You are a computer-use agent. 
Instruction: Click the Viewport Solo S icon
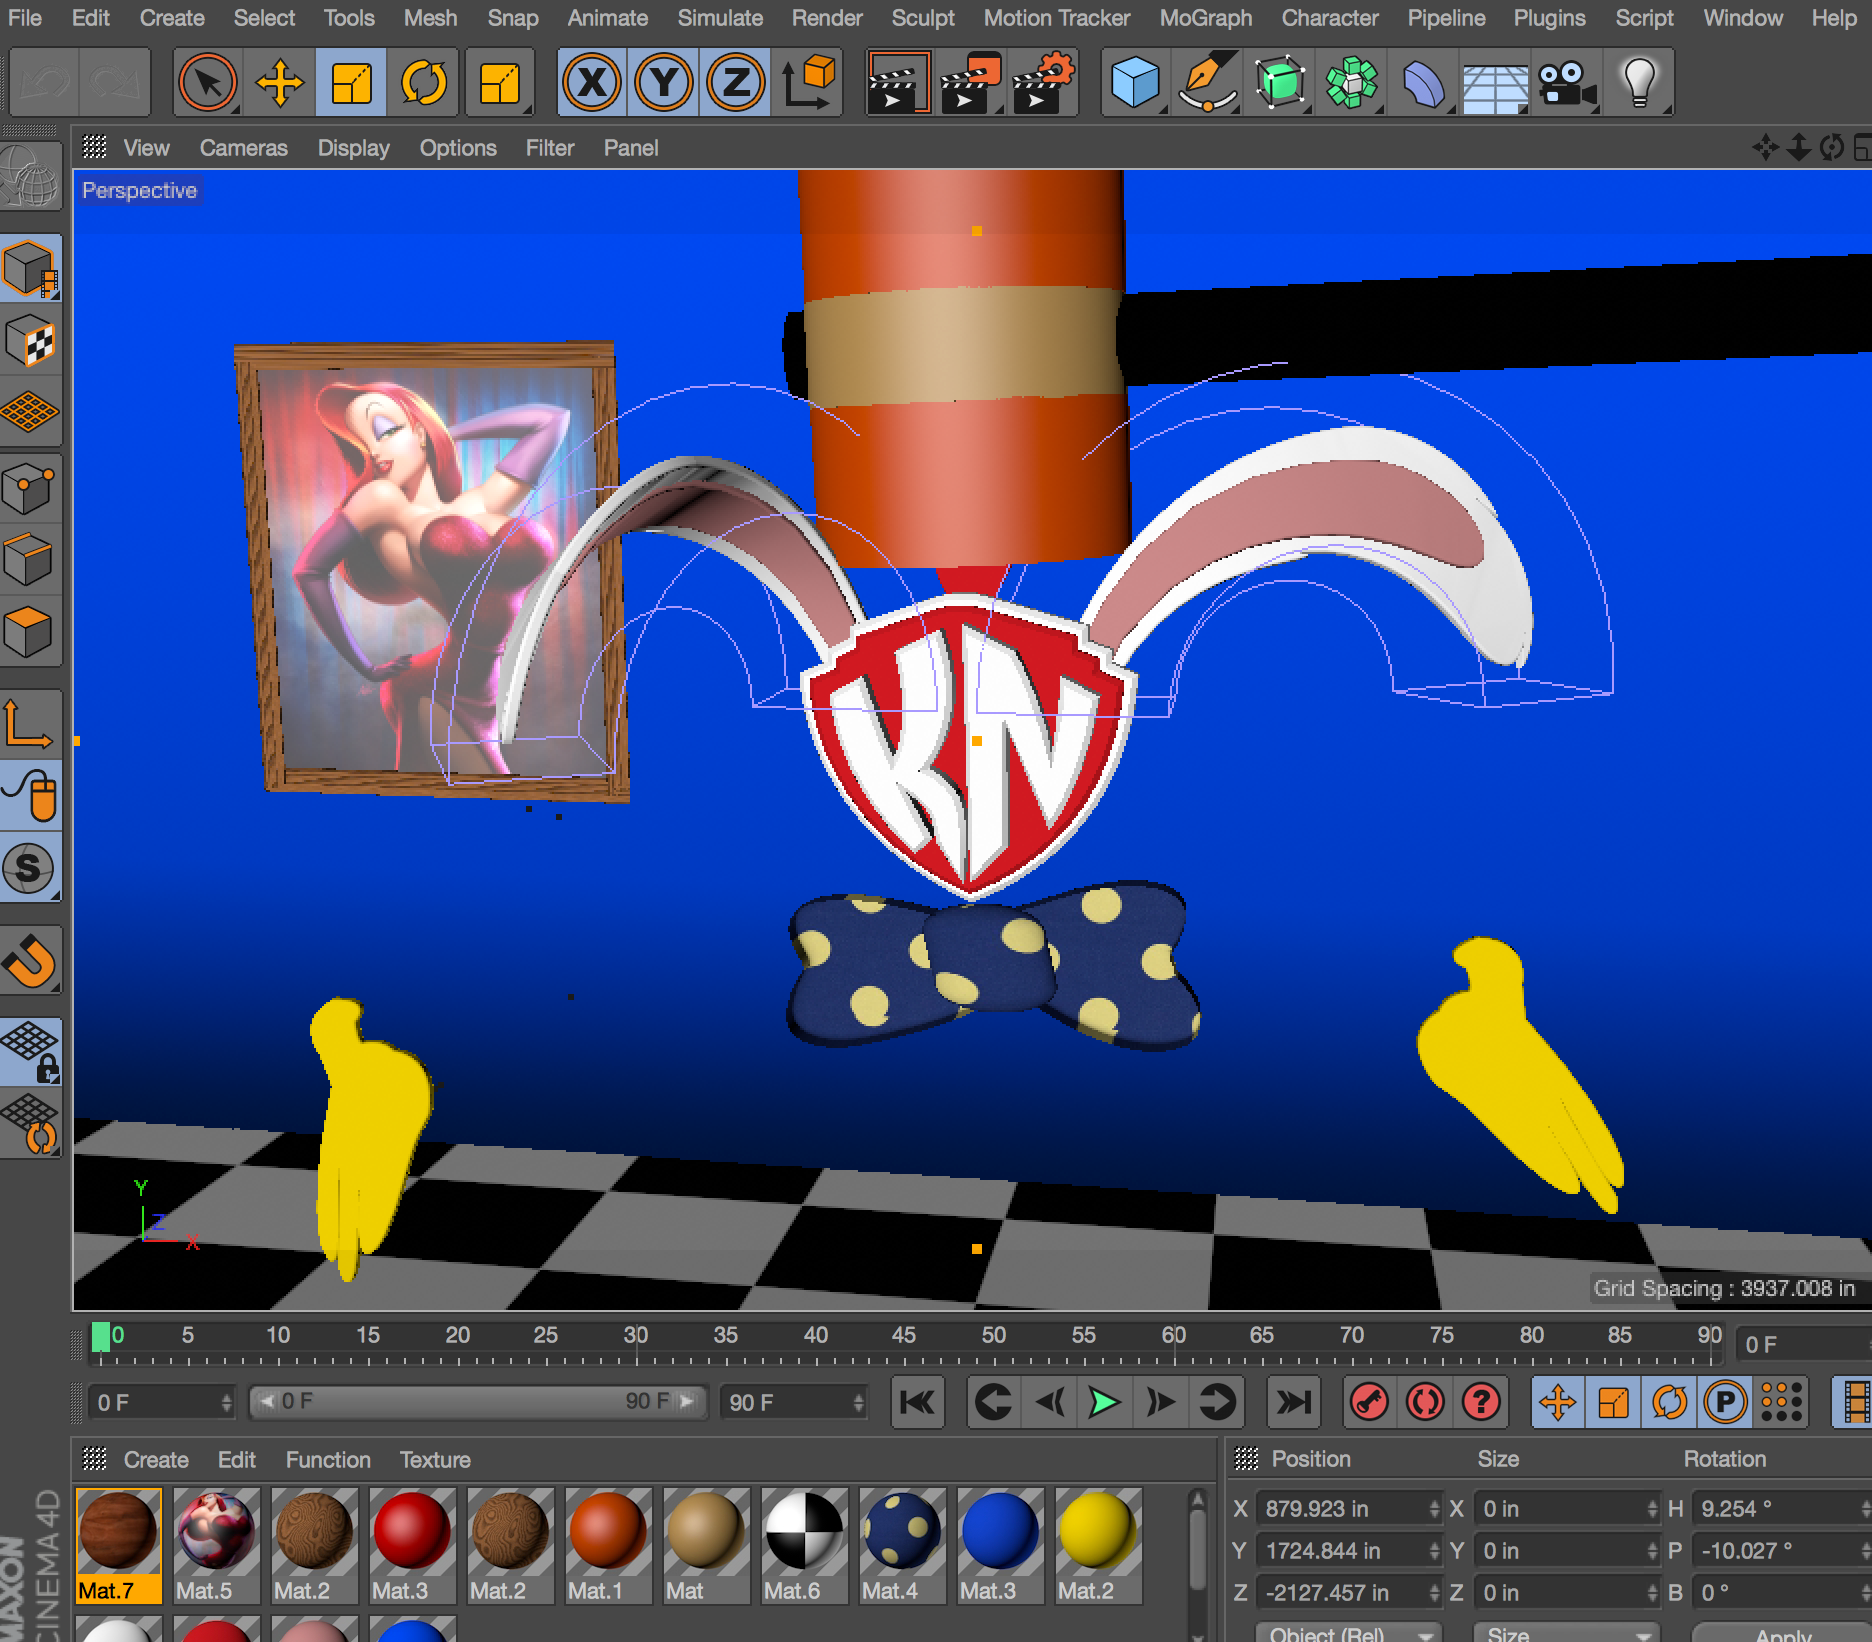click(30, 868)
